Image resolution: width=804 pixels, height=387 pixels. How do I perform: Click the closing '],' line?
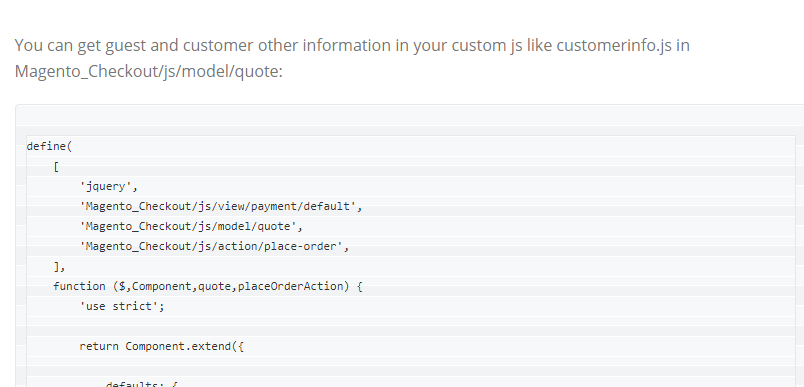[59, 267]
